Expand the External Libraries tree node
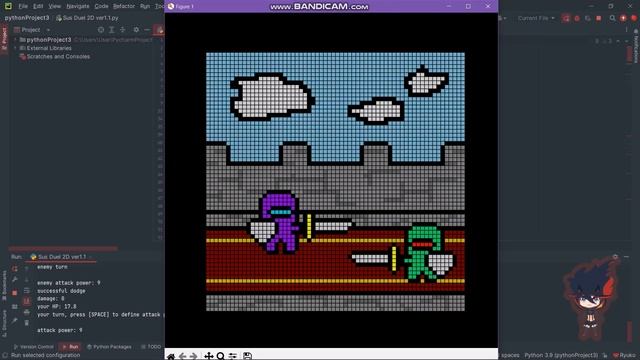The height and width of the screenshot is (360, 640). coord(16,48)
